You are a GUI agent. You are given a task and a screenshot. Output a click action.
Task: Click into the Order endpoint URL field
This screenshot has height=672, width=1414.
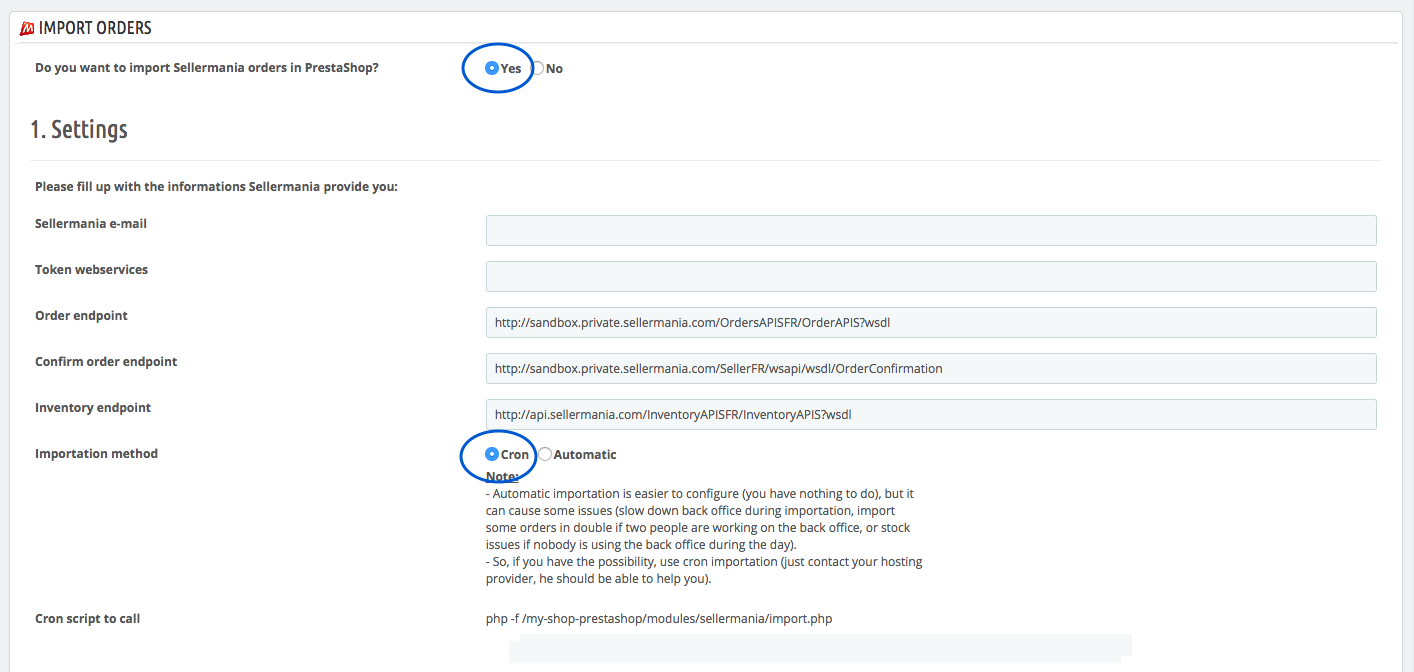coord(931,322)
